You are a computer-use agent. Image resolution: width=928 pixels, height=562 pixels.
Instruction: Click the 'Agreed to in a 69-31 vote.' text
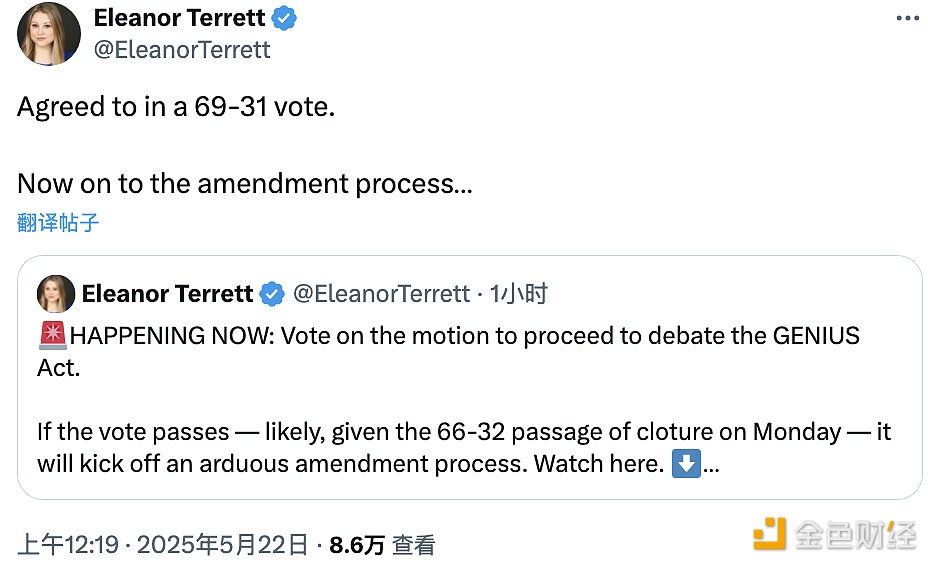[176, 107]
